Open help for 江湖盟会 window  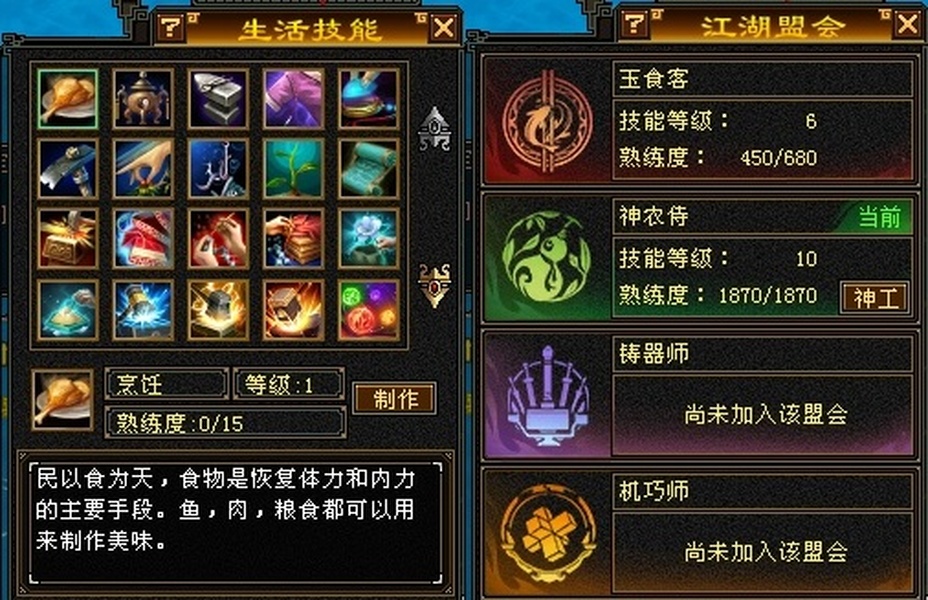(634, 24)
